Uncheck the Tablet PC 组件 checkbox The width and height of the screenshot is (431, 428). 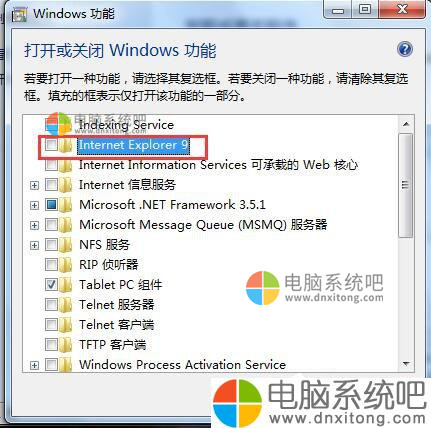pos(51,285)
